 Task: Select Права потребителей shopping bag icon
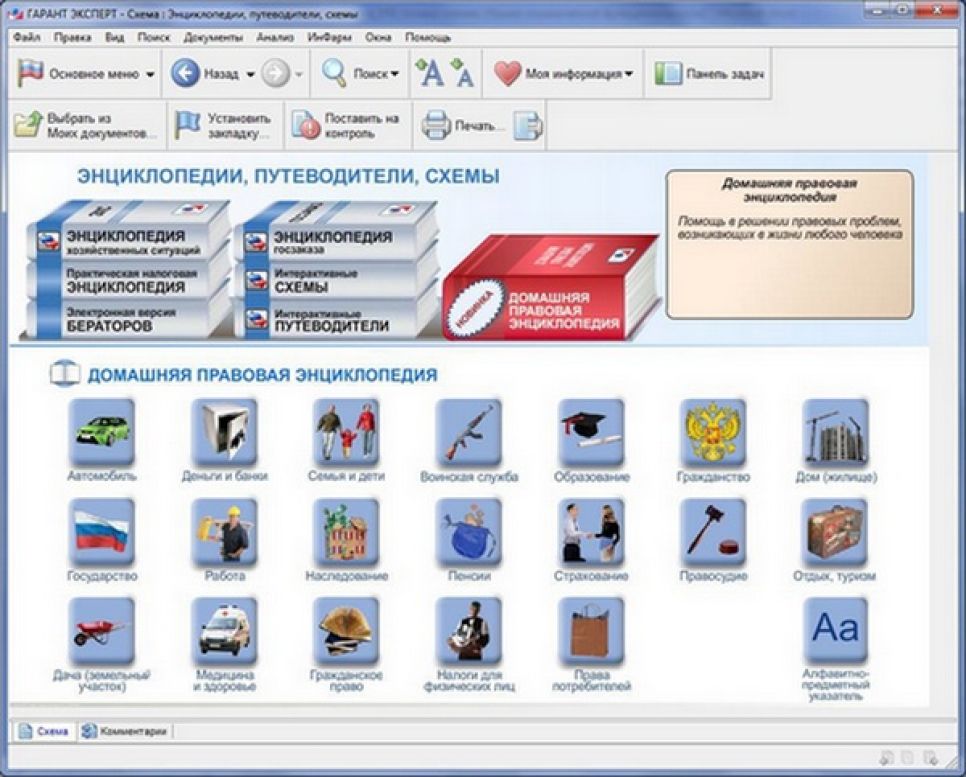(x=591, y=630)
